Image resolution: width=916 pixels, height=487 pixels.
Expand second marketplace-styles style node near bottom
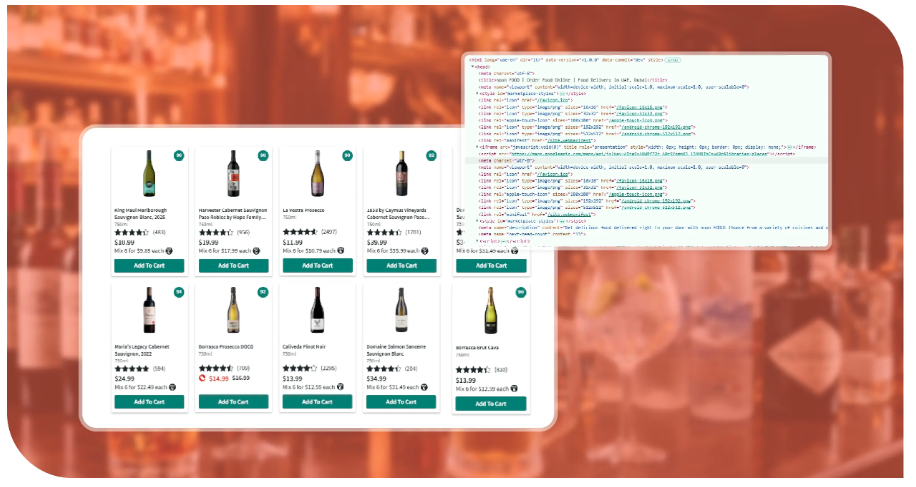478,221
